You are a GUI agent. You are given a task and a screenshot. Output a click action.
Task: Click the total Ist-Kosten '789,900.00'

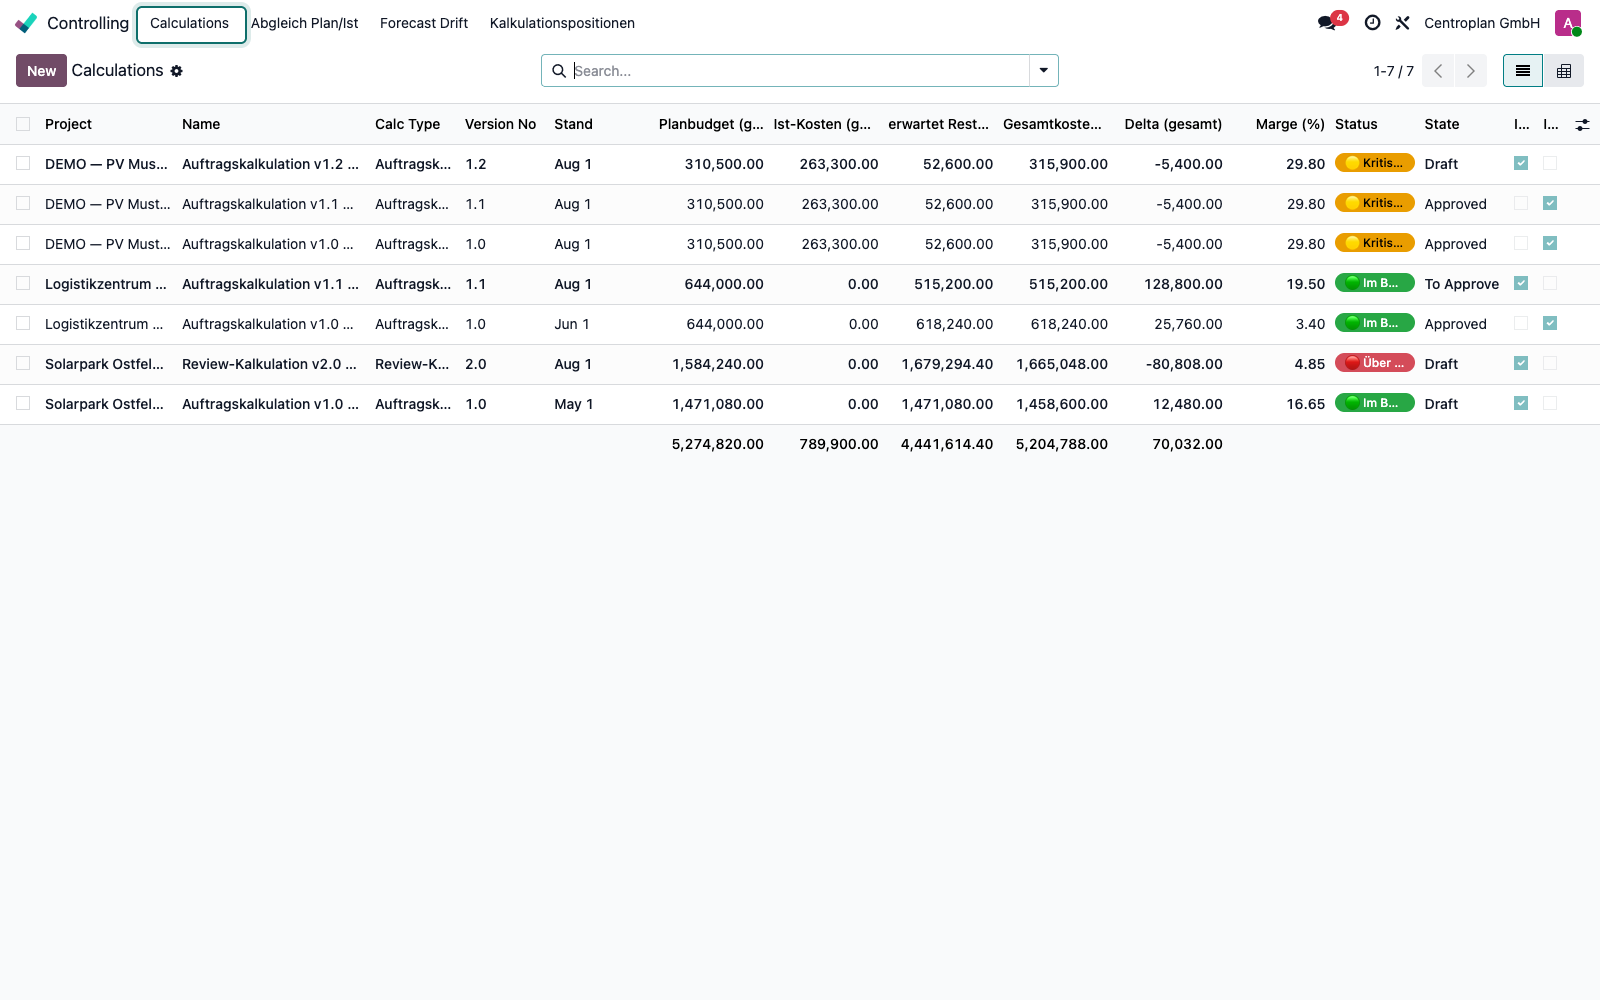839,444
